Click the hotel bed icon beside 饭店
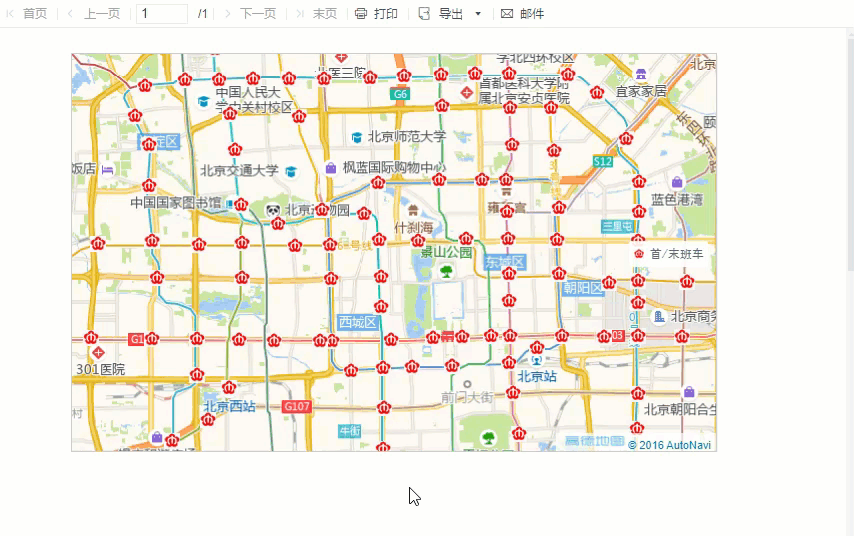Screen dimensions: 854x536 [107, 170]
